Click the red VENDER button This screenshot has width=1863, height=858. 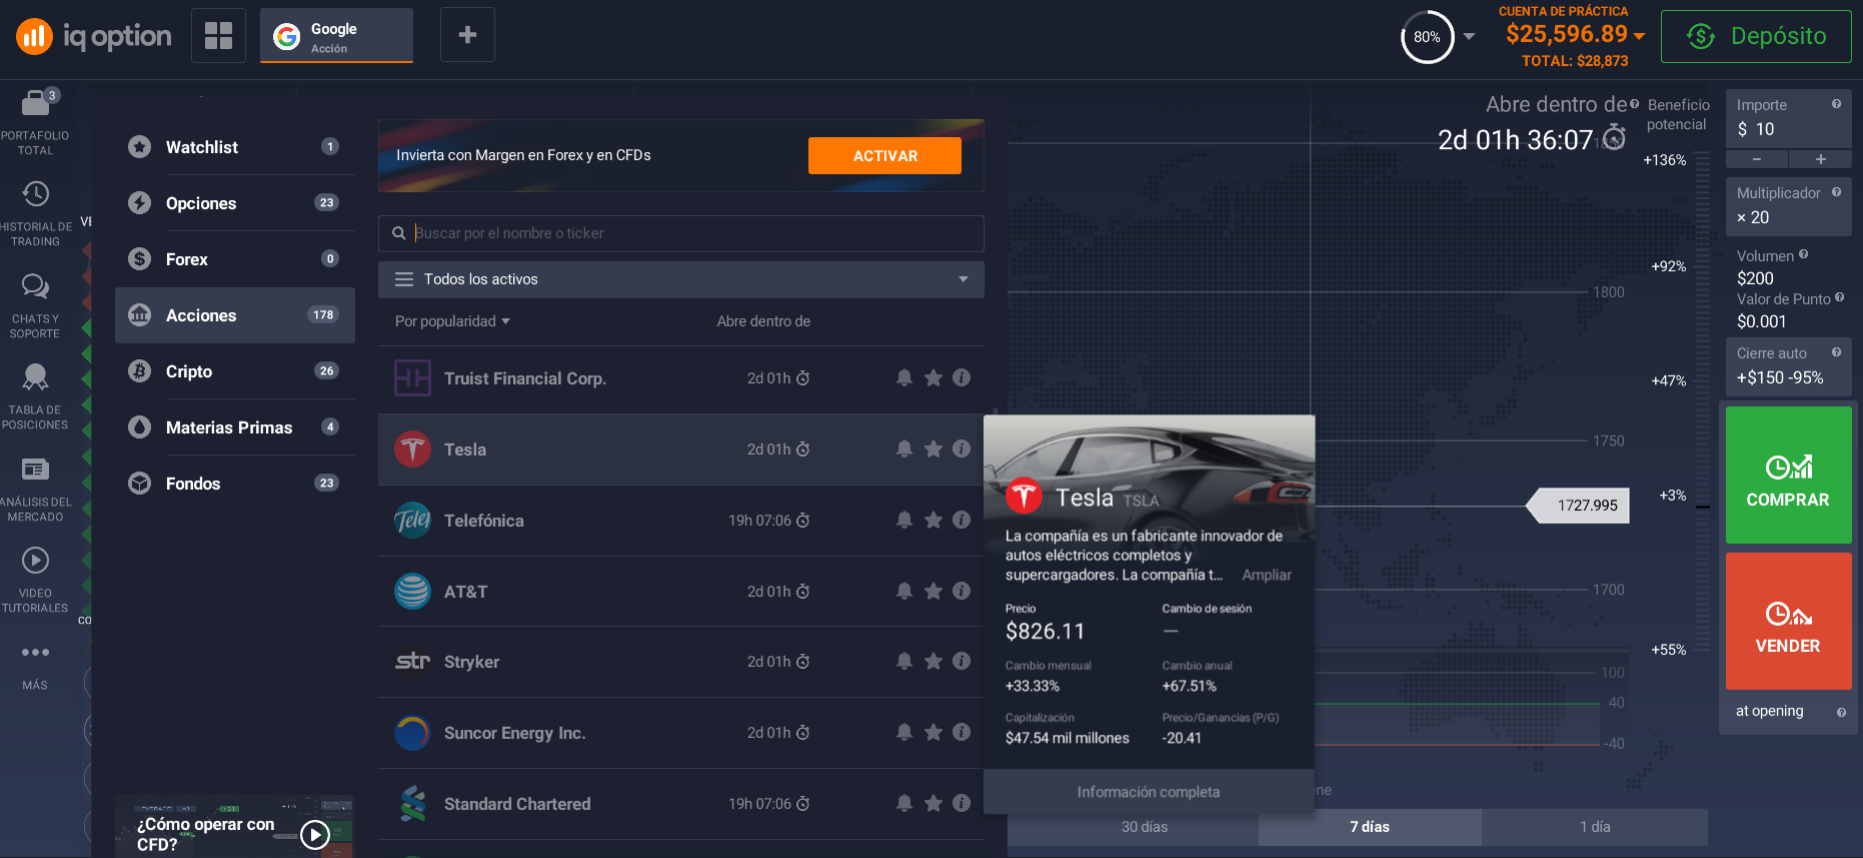point(1788,621)
